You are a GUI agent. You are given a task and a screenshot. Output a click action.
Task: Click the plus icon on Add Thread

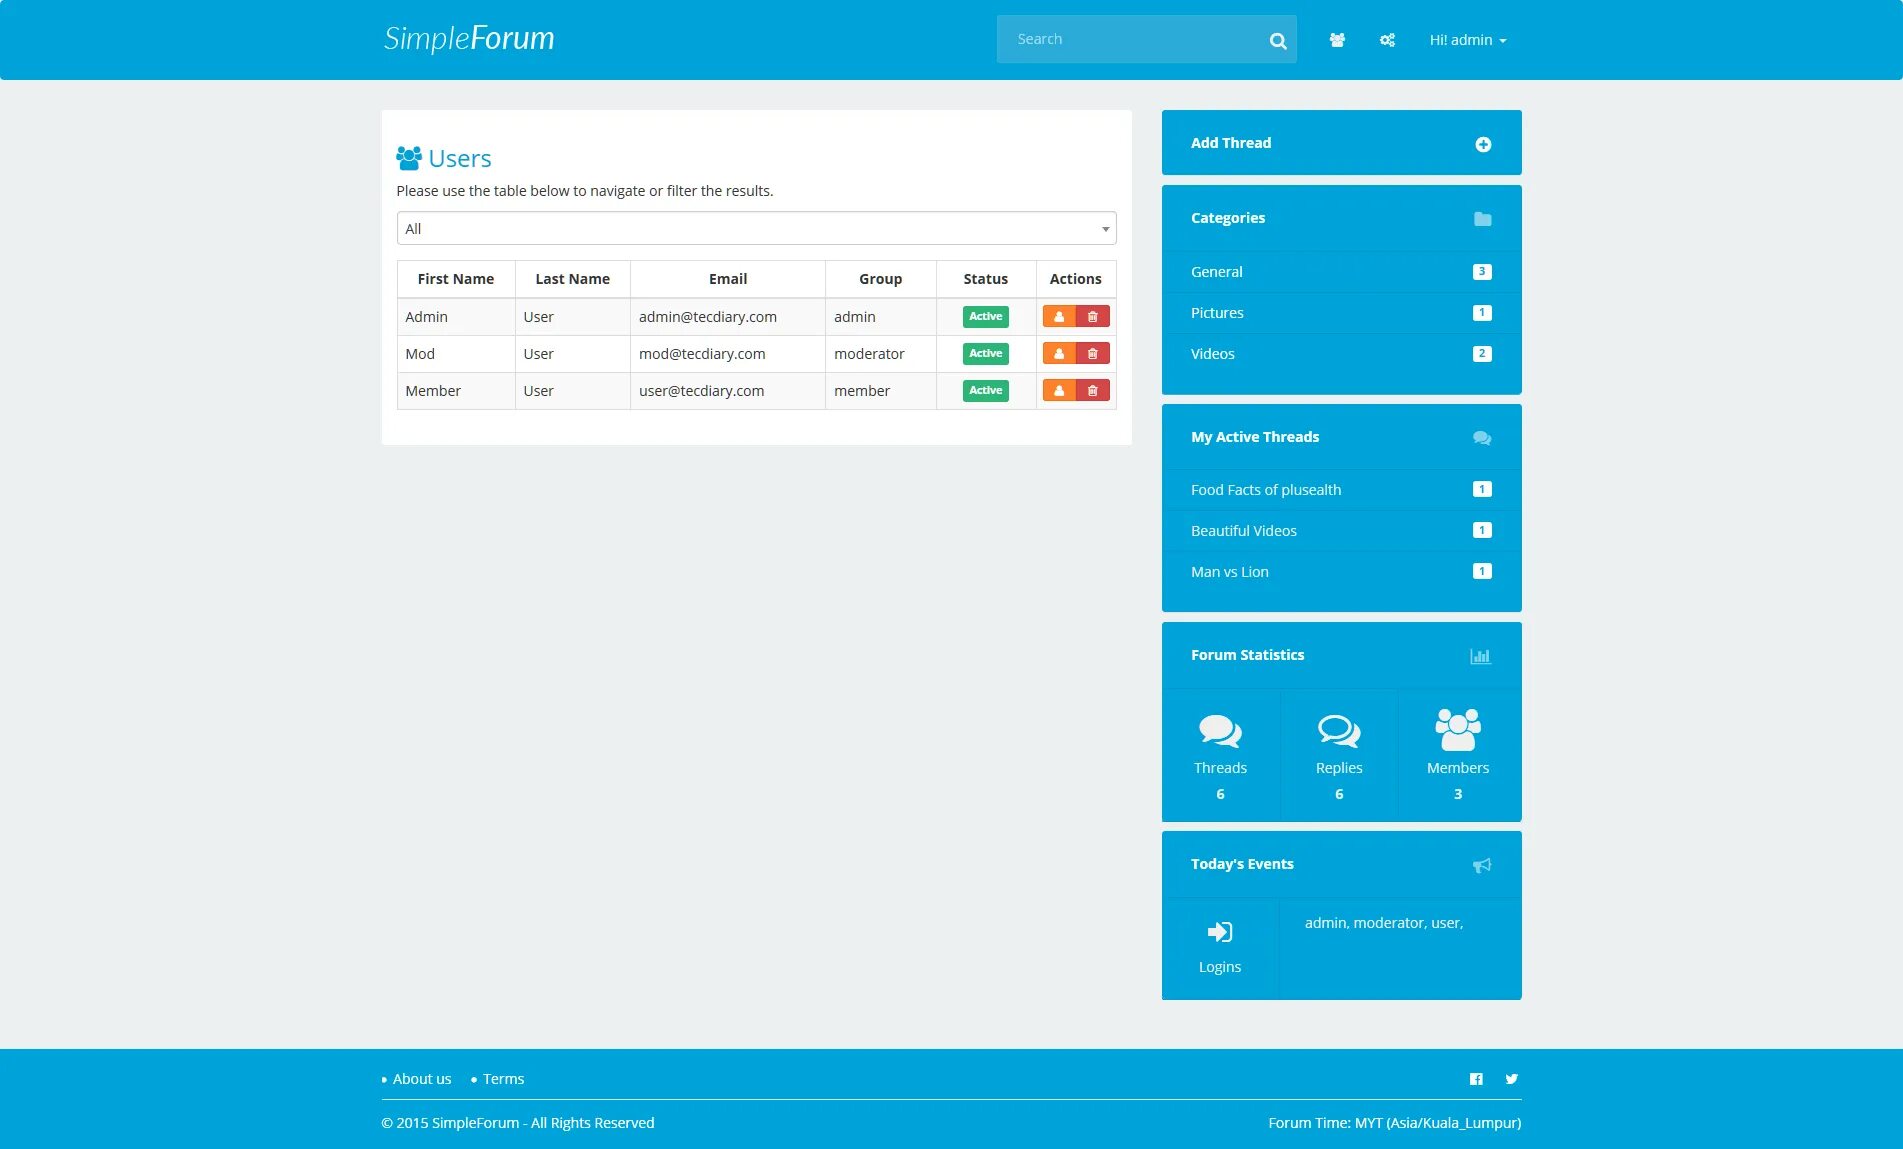click(x=1483, y=144)
